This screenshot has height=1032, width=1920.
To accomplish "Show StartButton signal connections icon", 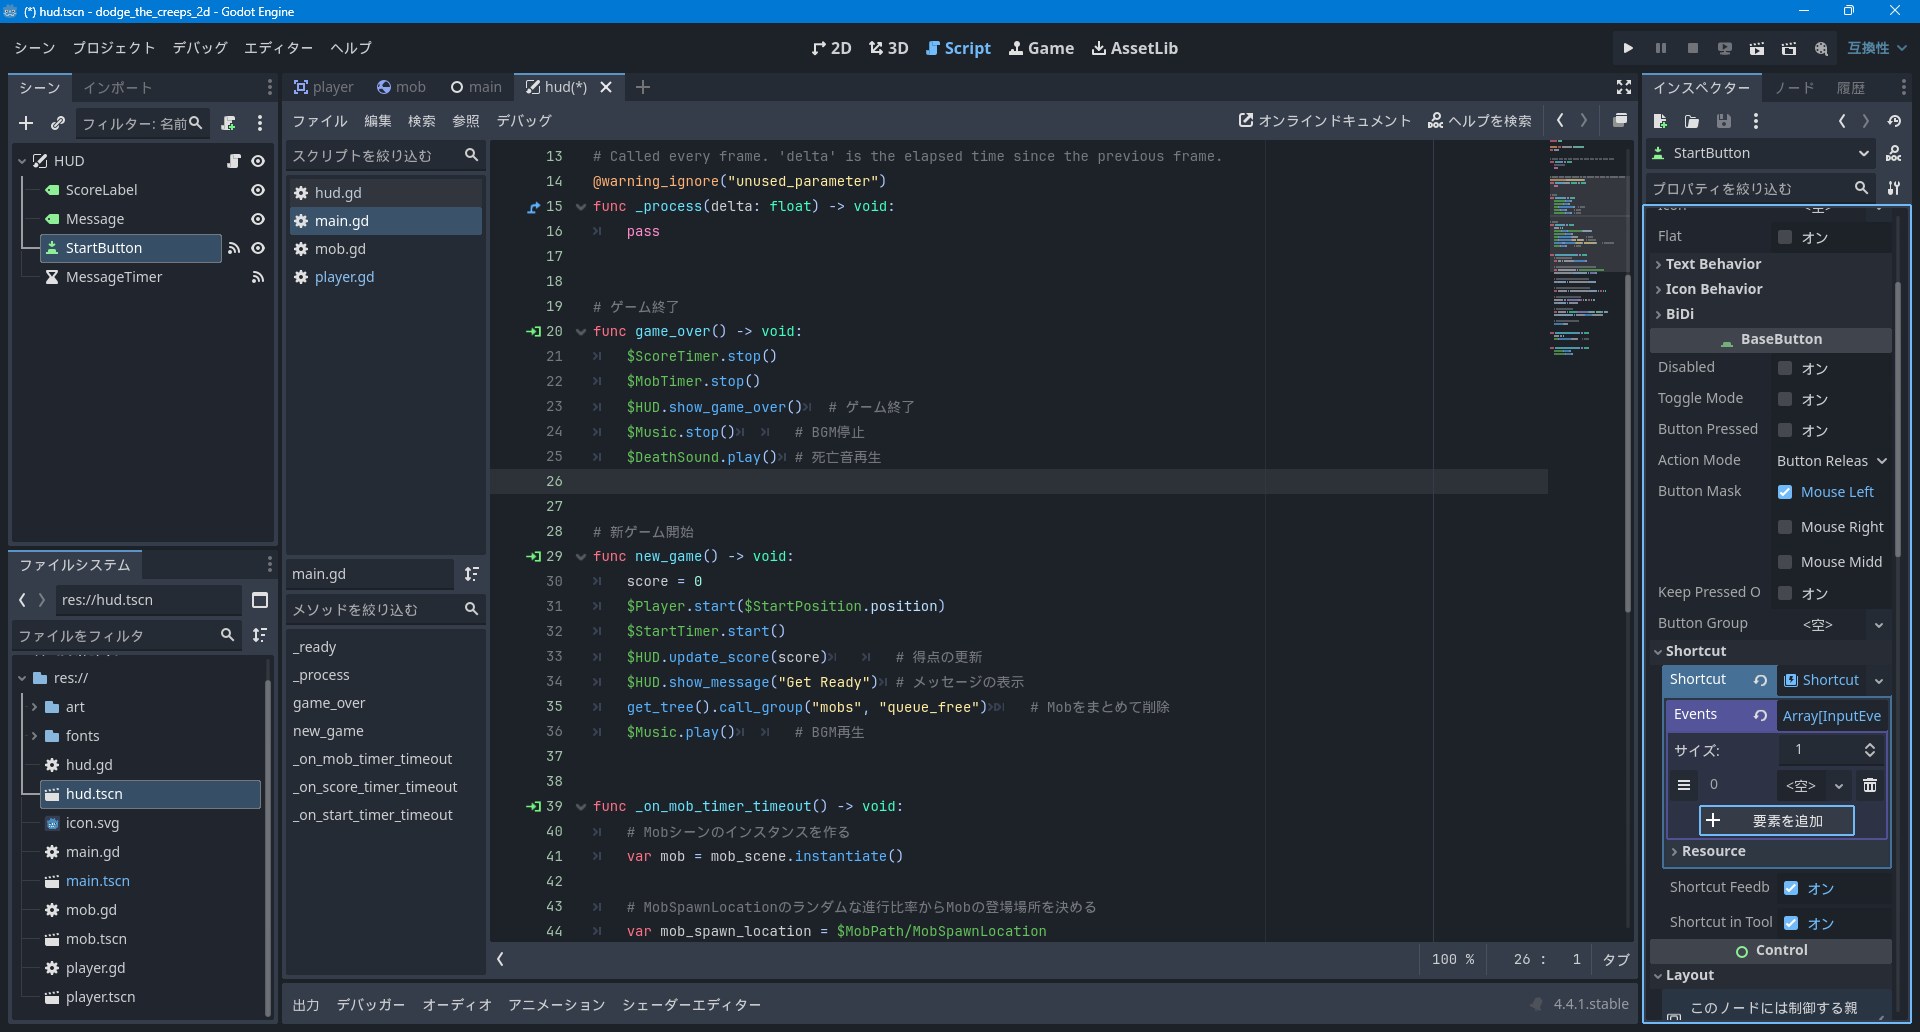I will click(234, 248).
